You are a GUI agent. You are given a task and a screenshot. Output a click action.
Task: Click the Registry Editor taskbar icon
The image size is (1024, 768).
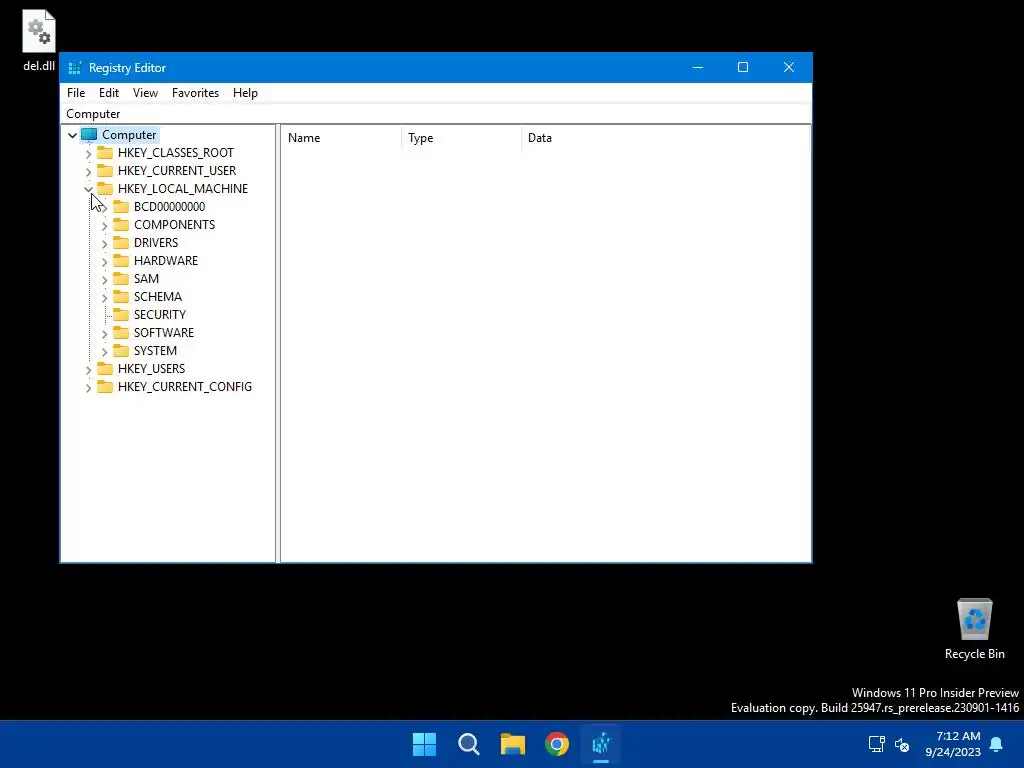601,744
